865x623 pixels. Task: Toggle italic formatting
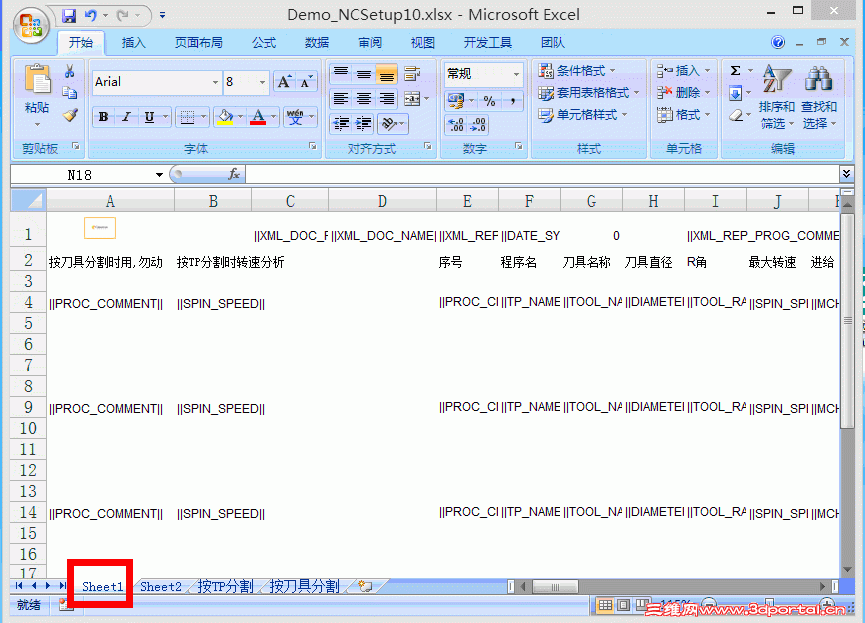tap(126, 117)
